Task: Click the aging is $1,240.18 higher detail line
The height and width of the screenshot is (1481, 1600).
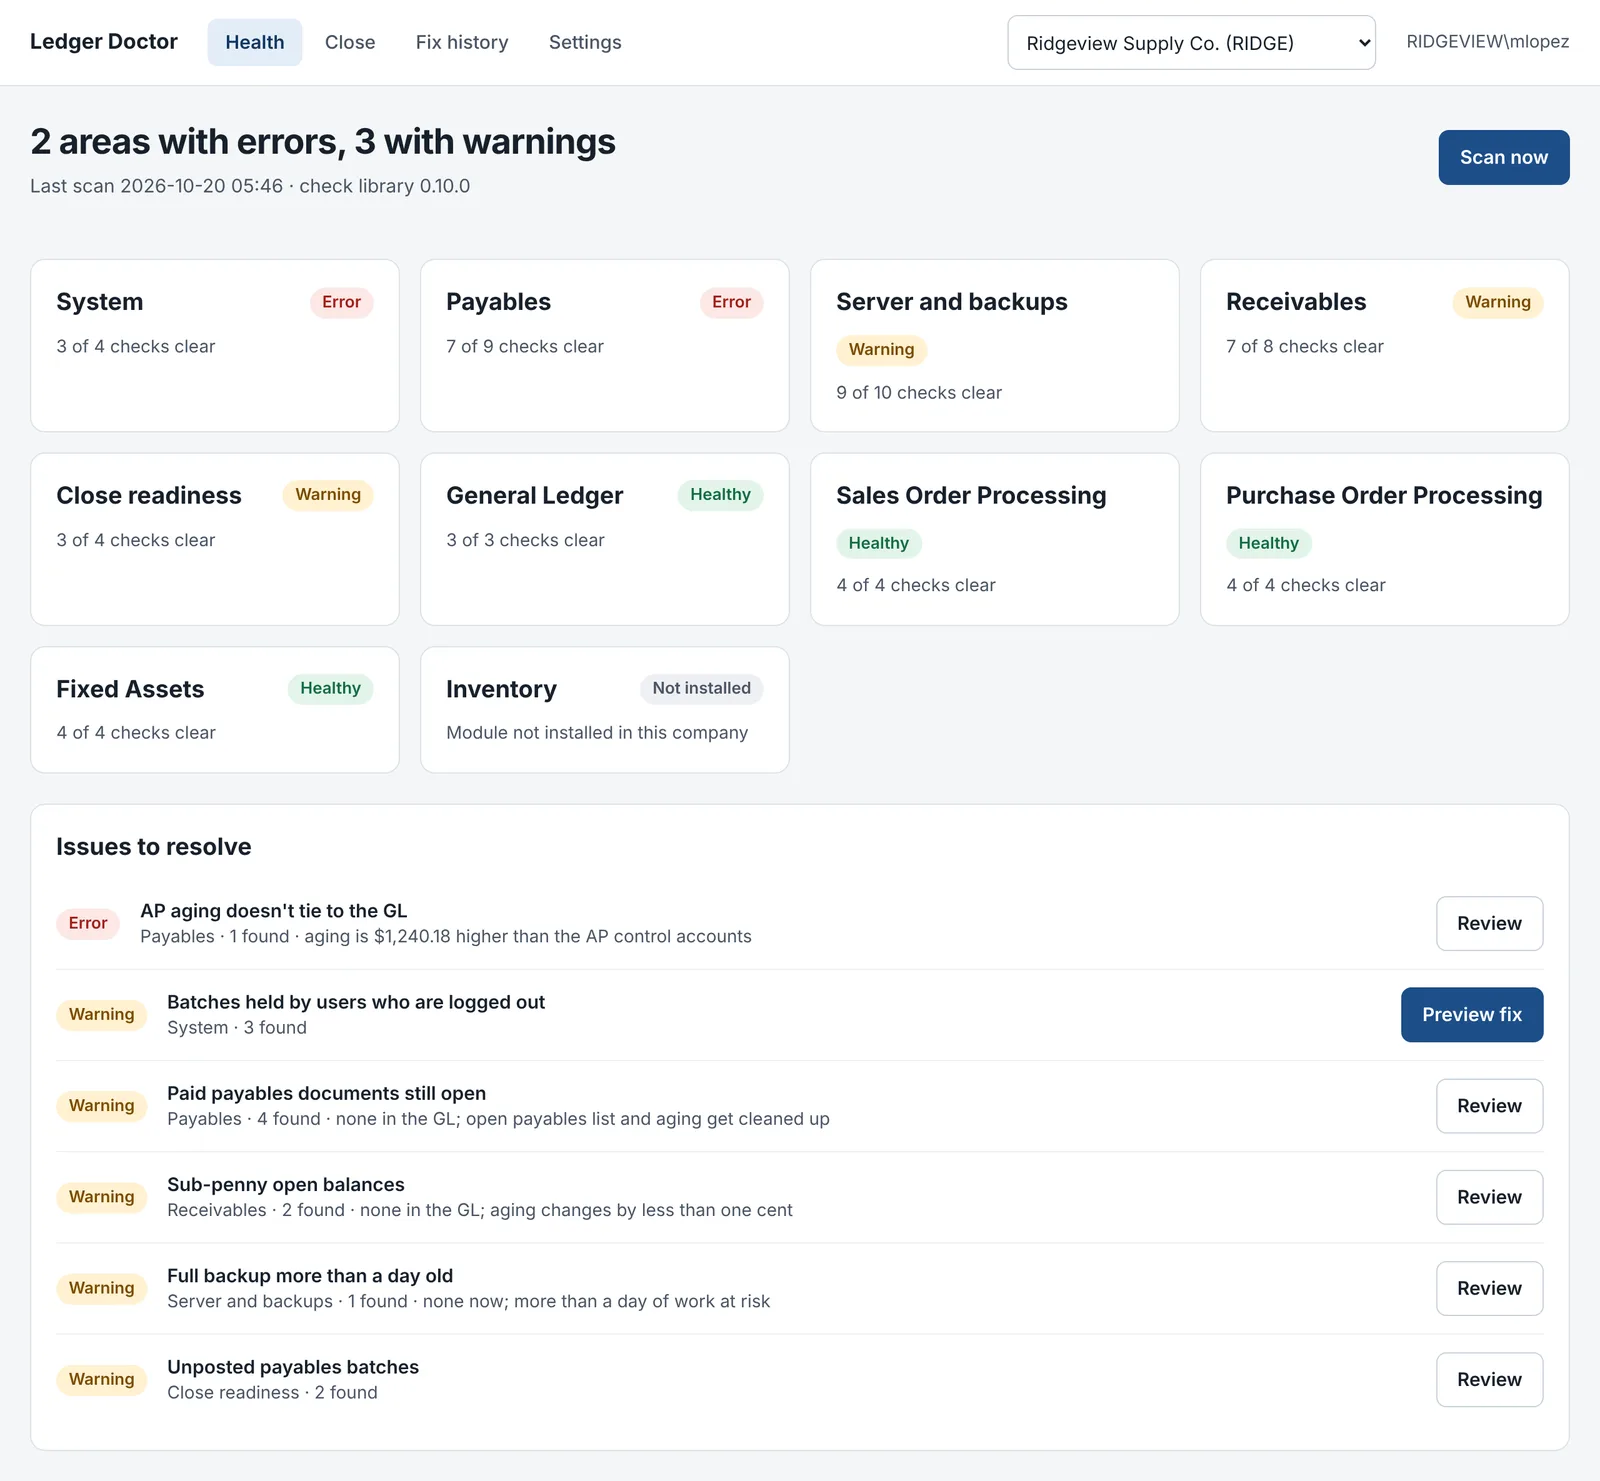Action: [x=446, y=937]
